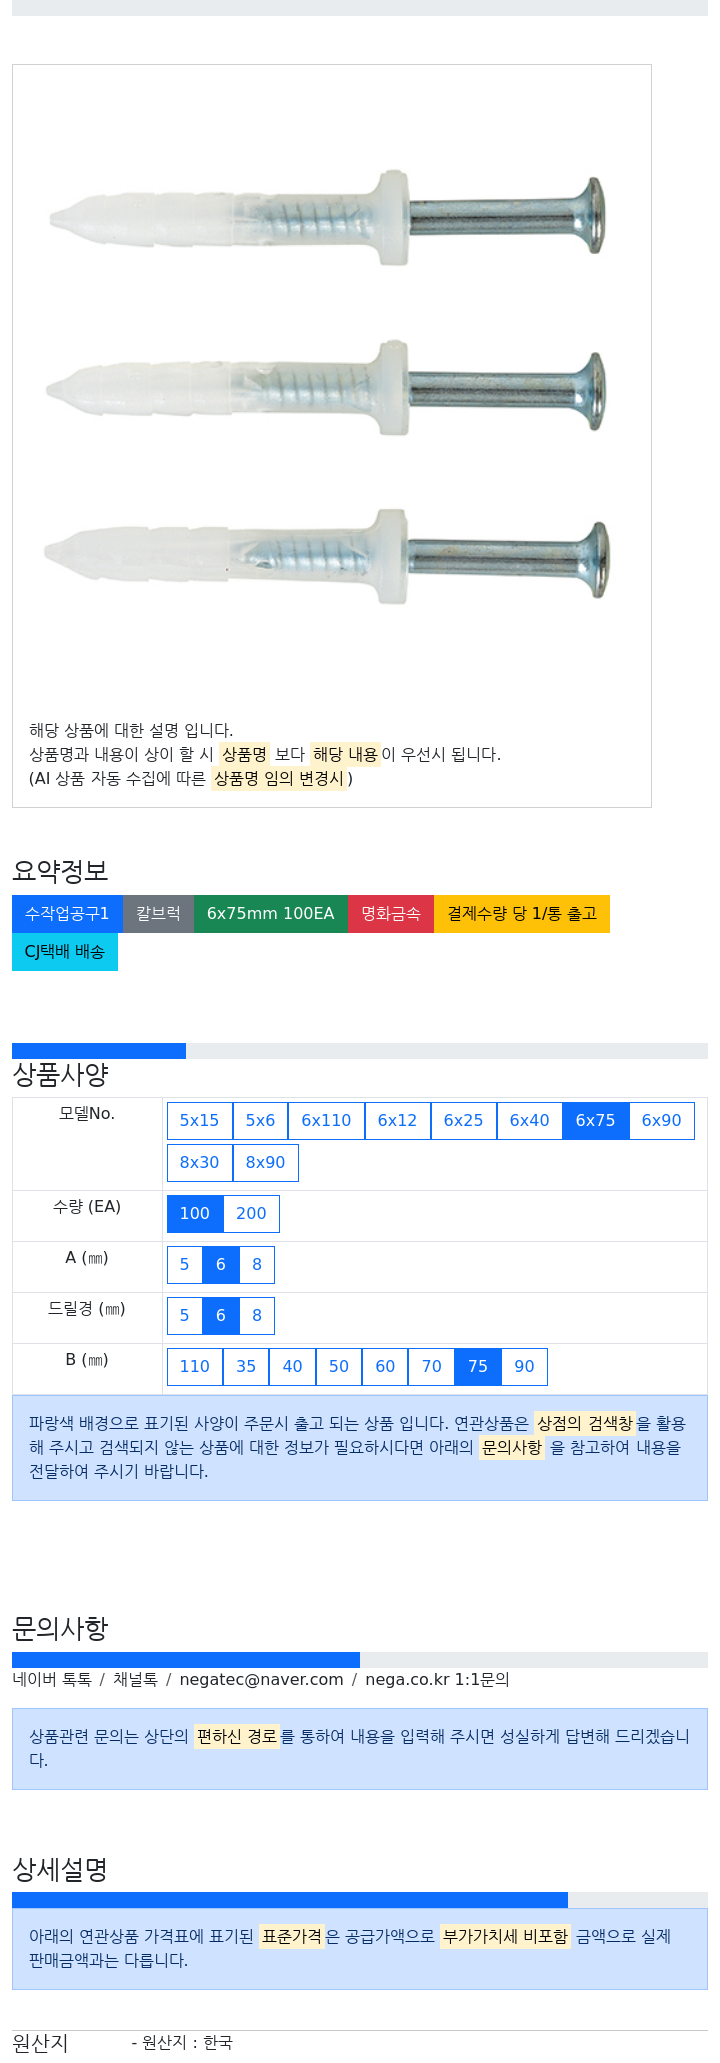The width and height of the screenshot is (720, 2063).
Task: Select model 5x15 option
Action: (x=199, y=1121)
